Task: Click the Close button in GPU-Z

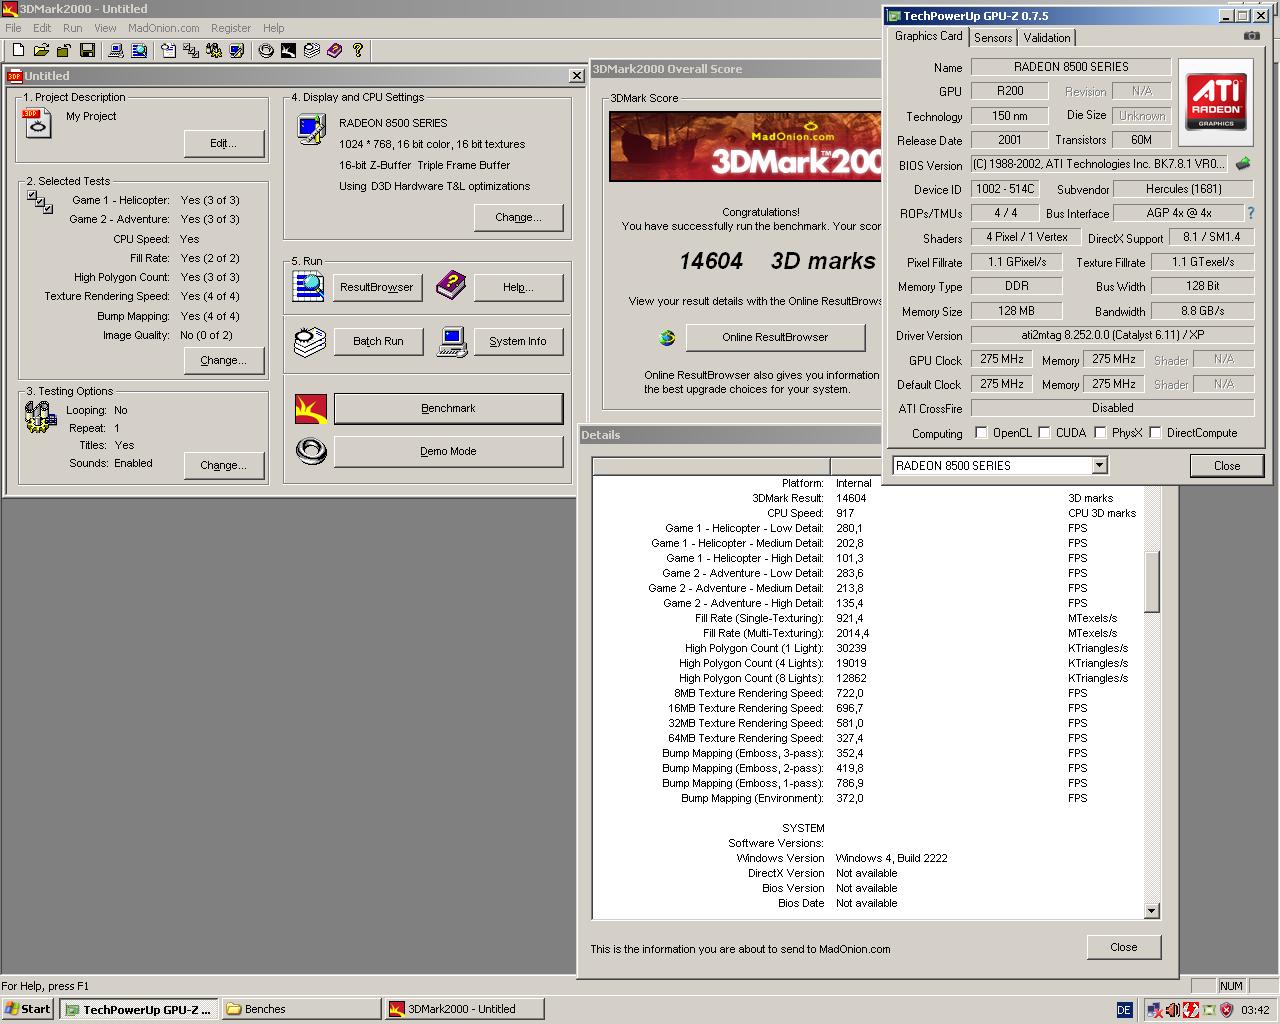Action: click(1227, 466)
